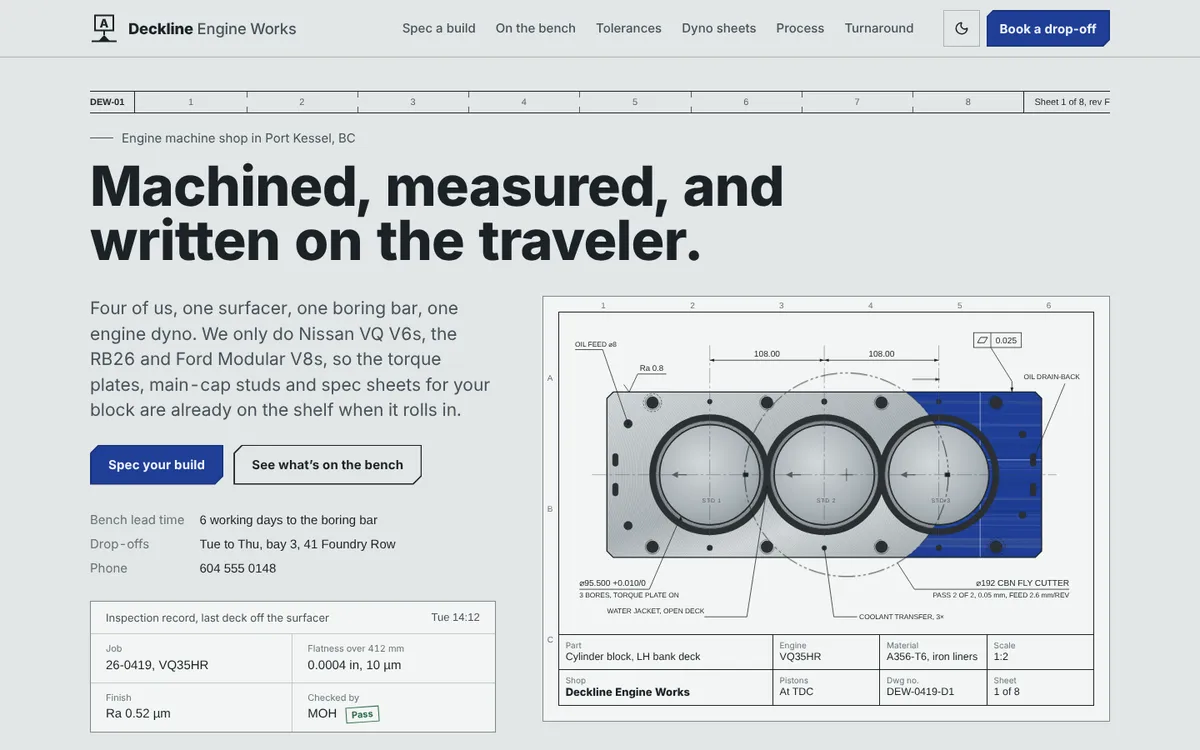The height and width of the screenshot is (750, 1200).
Task: Click 6 working days to the boring bar
Action: tap(288, 520)
